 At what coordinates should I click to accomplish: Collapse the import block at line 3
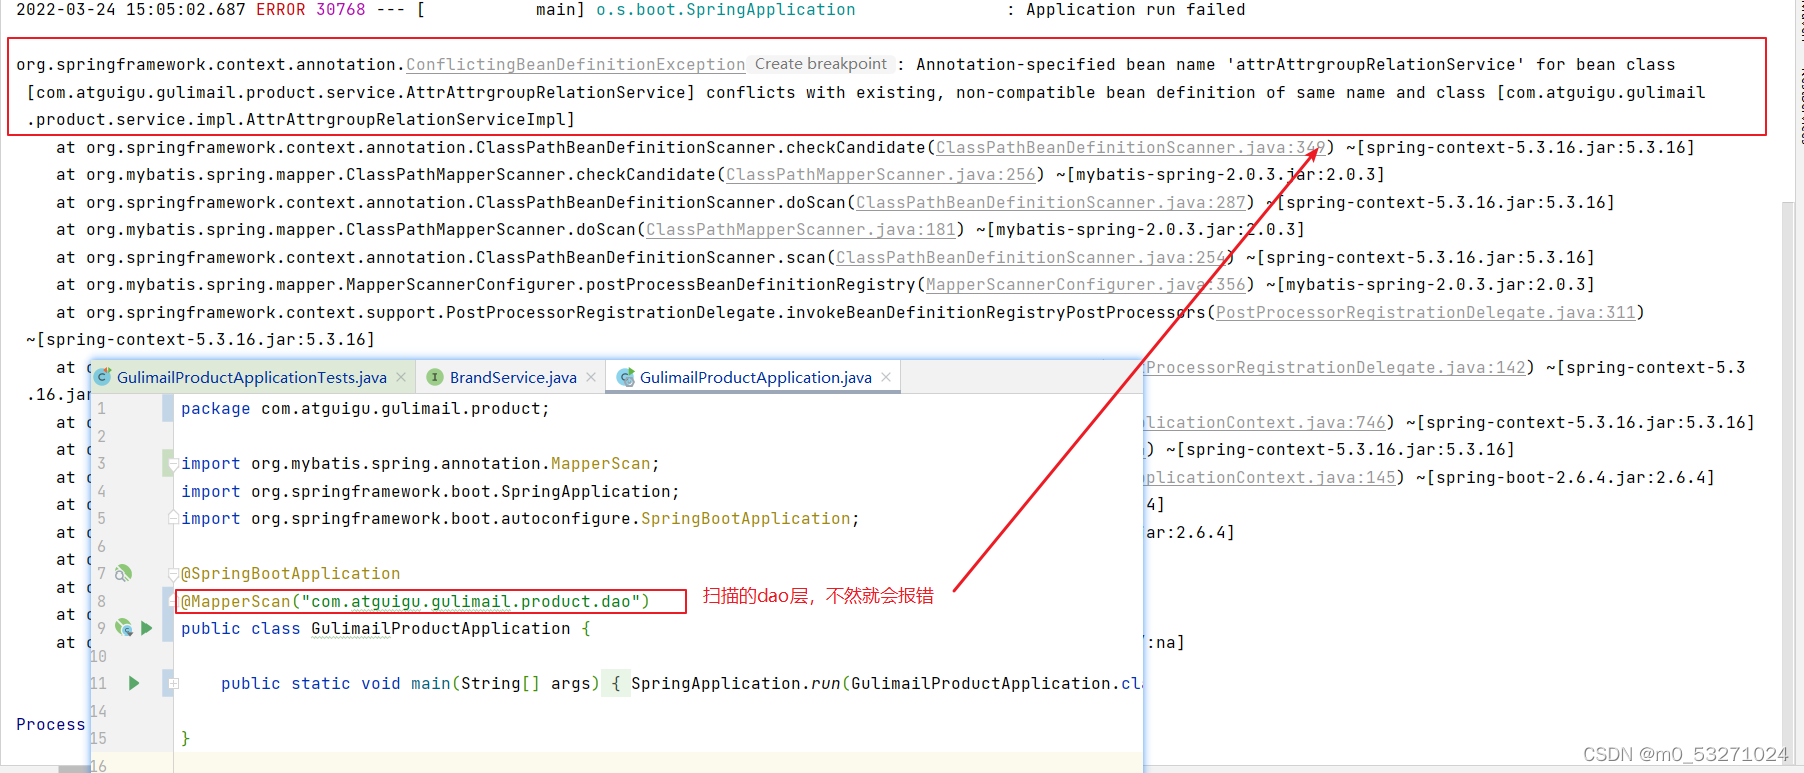[173, 463]
